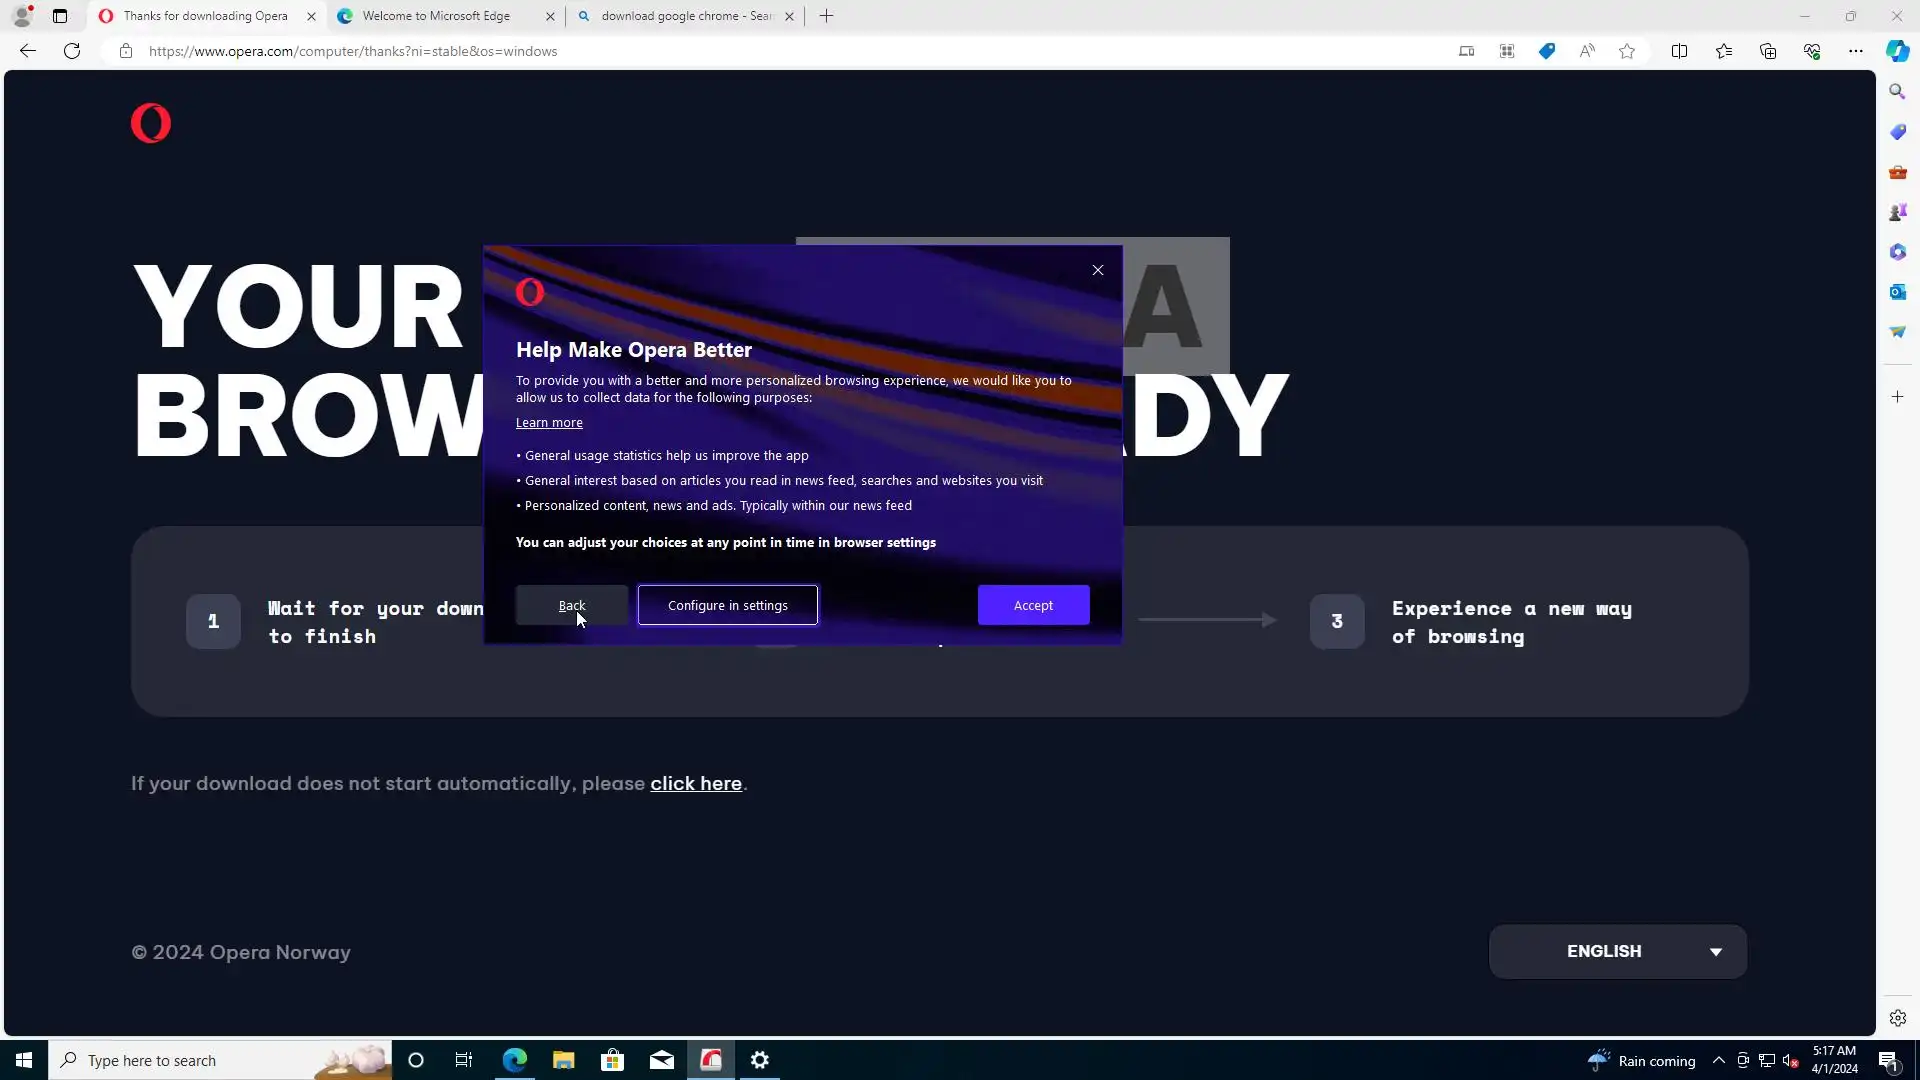Image resolution: width=1920 pixels, height=1080 pixels.
Task: Open the Edge sidebar Tools briefcase icon
Action: (x=1897, y=172)
